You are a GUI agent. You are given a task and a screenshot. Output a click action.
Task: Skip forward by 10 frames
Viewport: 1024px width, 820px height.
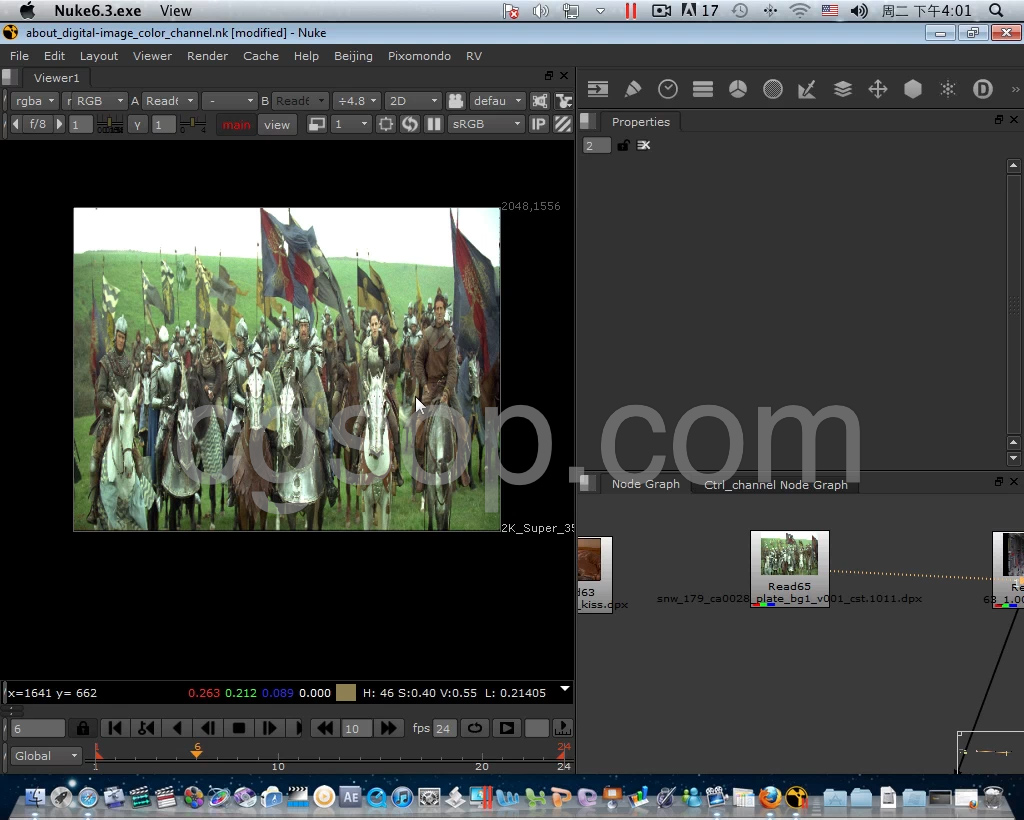(389, 728)
